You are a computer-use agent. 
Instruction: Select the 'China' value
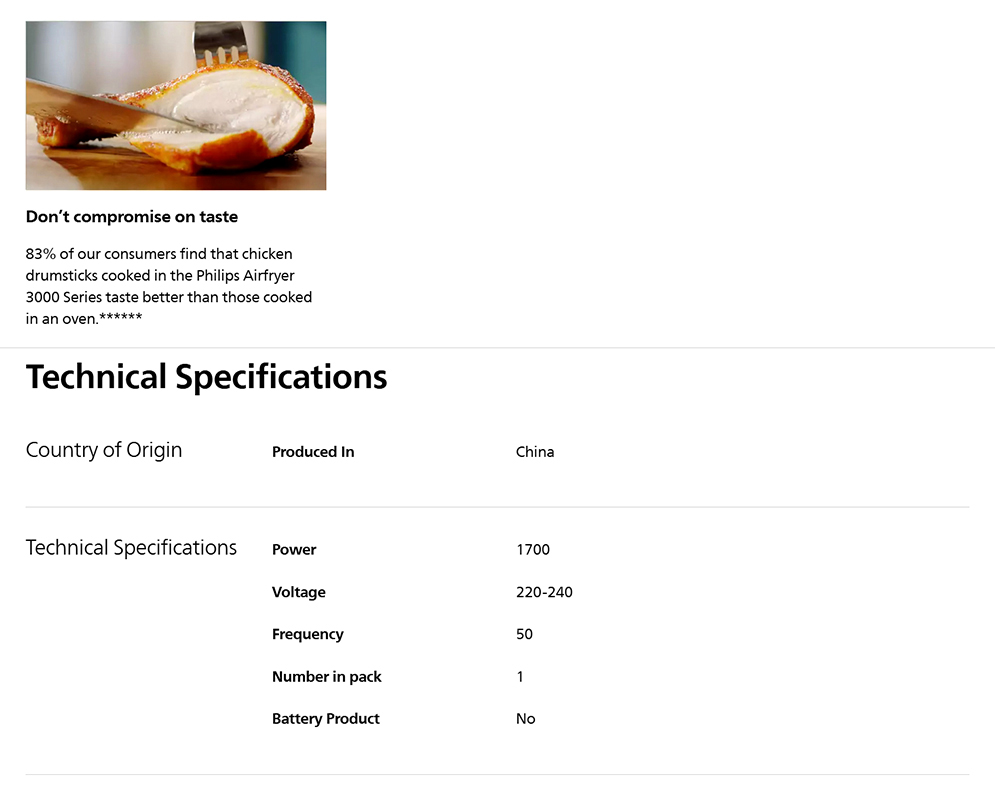coord(535,452)
